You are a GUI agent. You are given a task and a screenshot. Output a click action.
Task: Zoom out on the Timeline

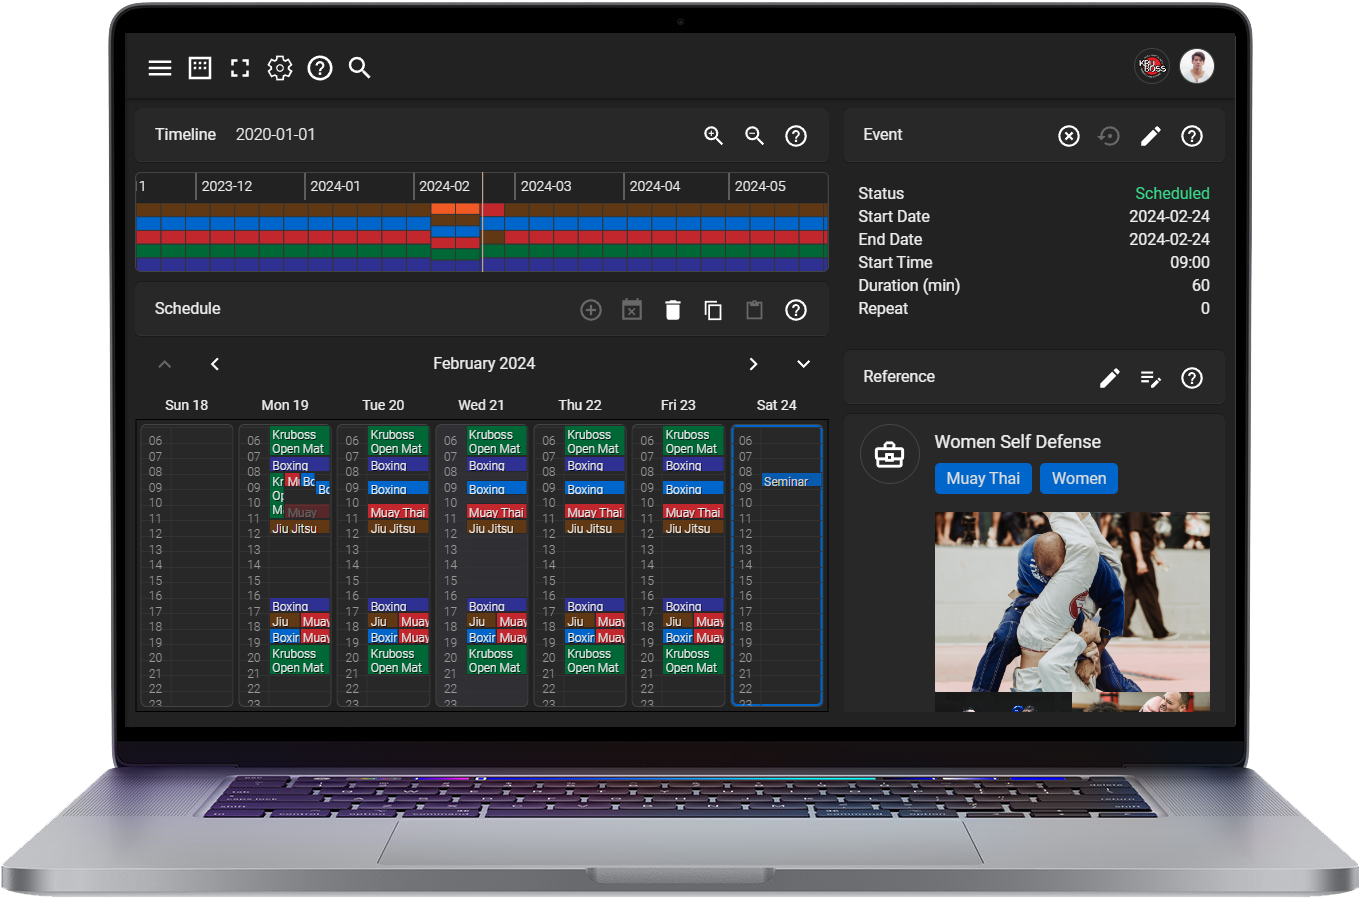755,136
